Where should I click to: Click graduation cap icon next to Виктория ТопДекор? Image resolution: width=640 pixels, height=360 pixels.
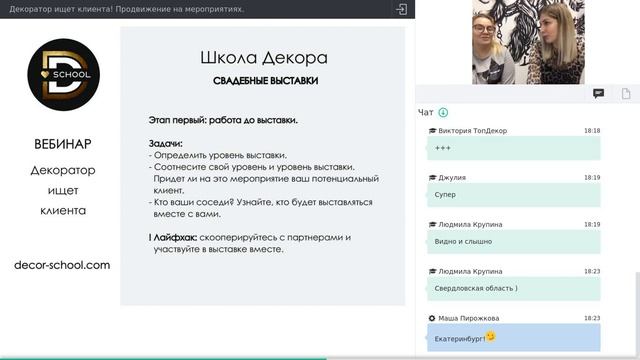click(432, 131)
